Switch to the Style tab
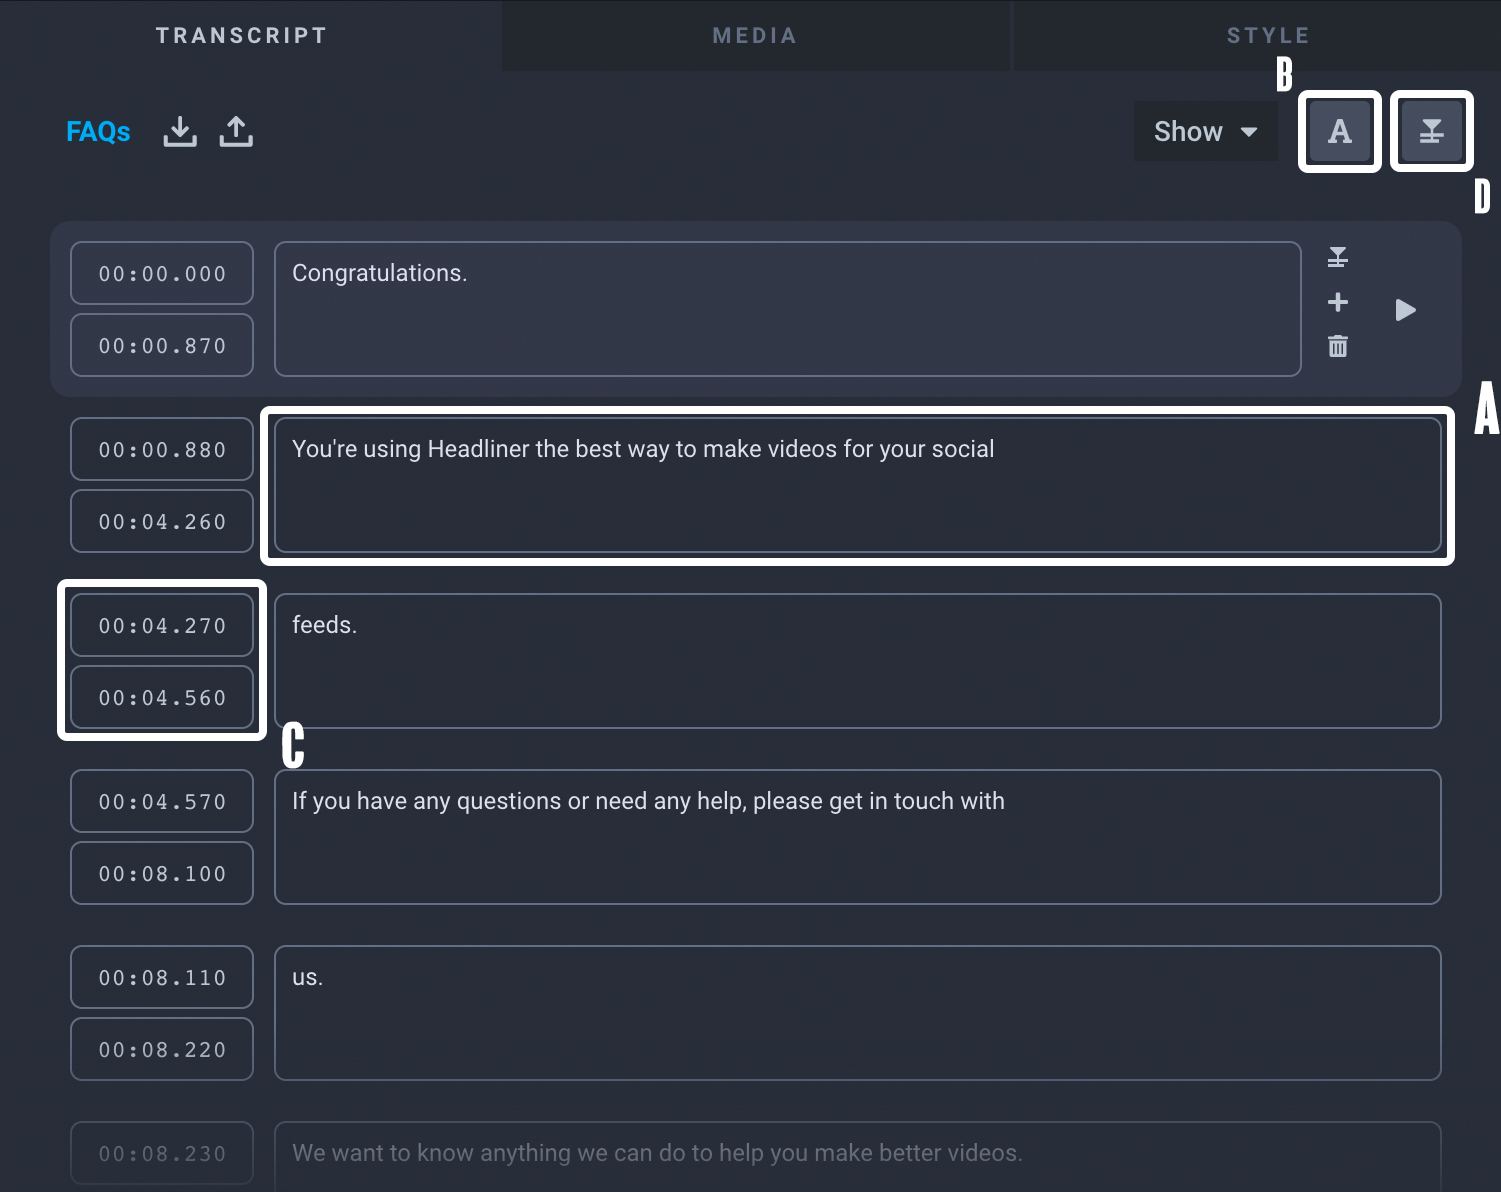The height and width of the screenshot is (1192, 1501). [1268, 36]
